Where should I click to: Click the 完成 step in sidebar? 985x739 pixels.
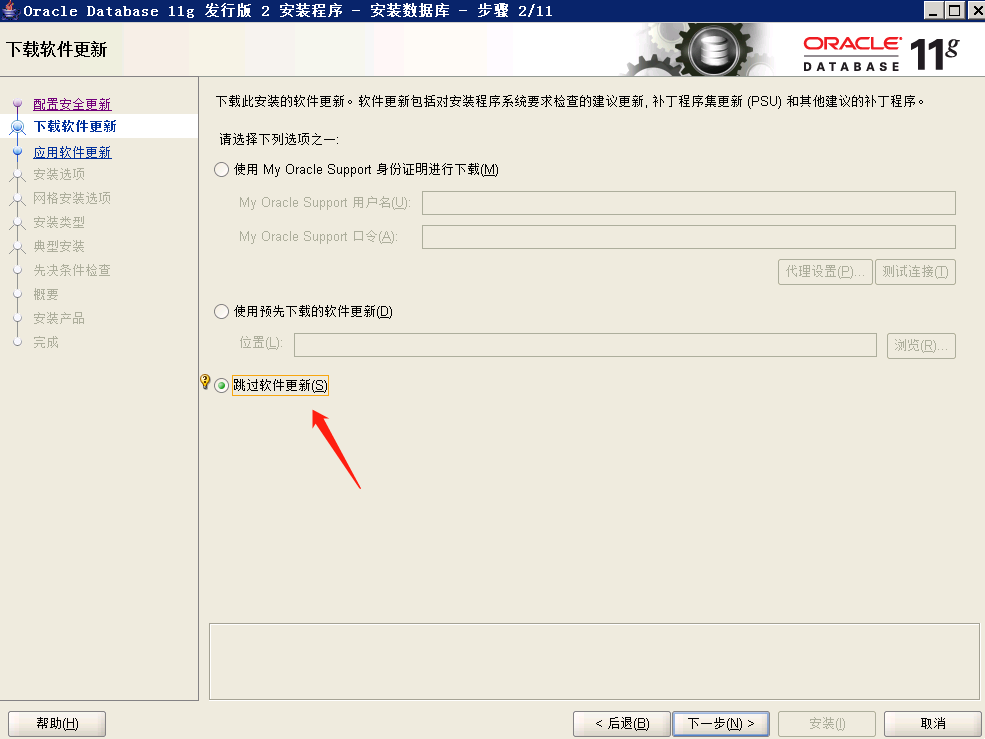click(46, 342)
